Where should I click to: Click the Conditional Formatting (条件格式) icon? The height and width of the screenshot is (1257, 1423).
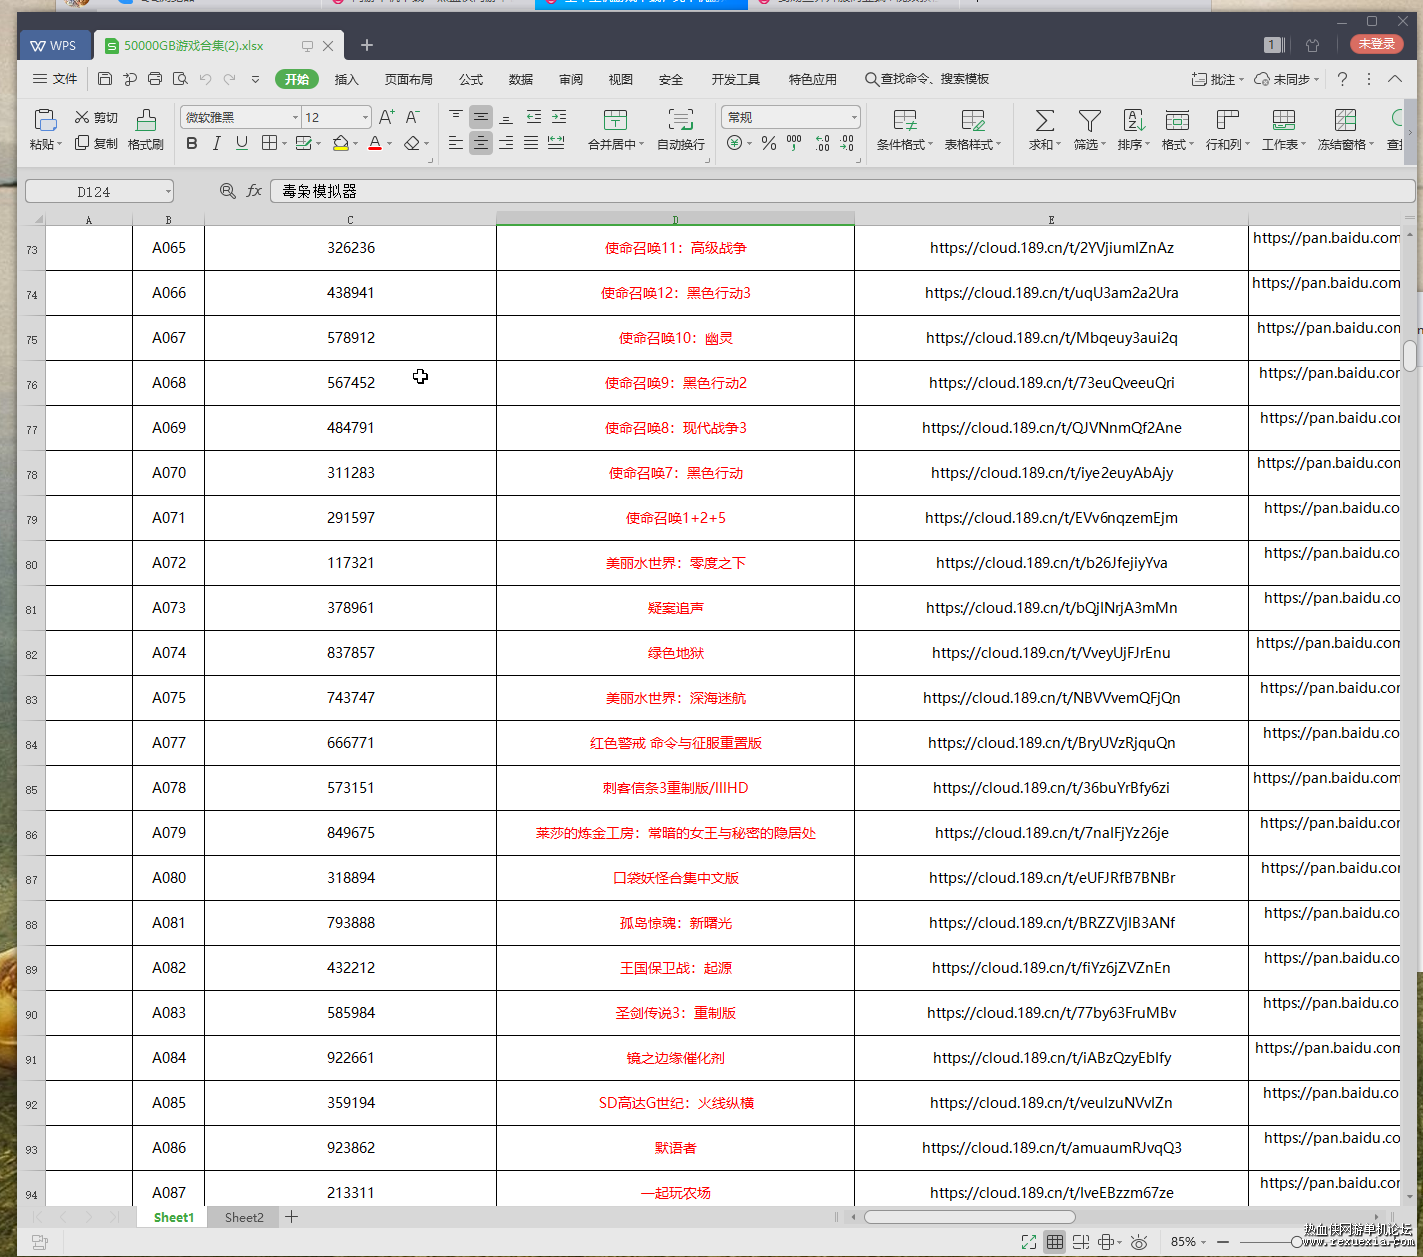905,121
